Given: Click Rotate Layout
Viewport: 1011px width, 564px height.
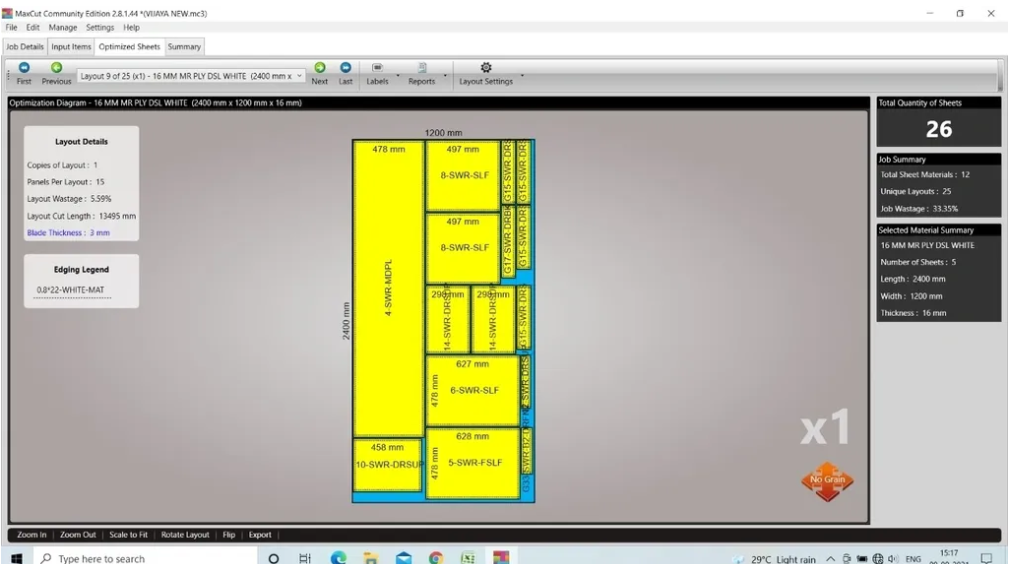Looking at the screenshot, I should point(185,535).
